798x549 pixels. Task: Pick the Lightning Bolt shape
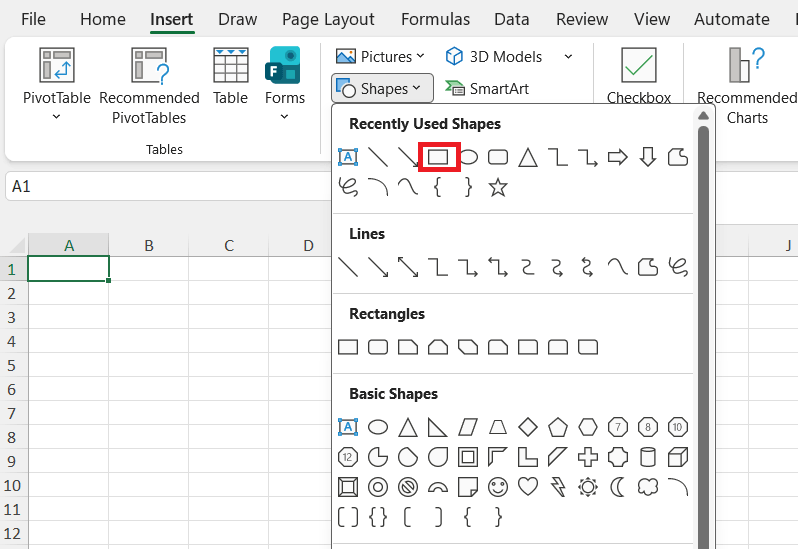pyautogui.click(x=558, y=487)
